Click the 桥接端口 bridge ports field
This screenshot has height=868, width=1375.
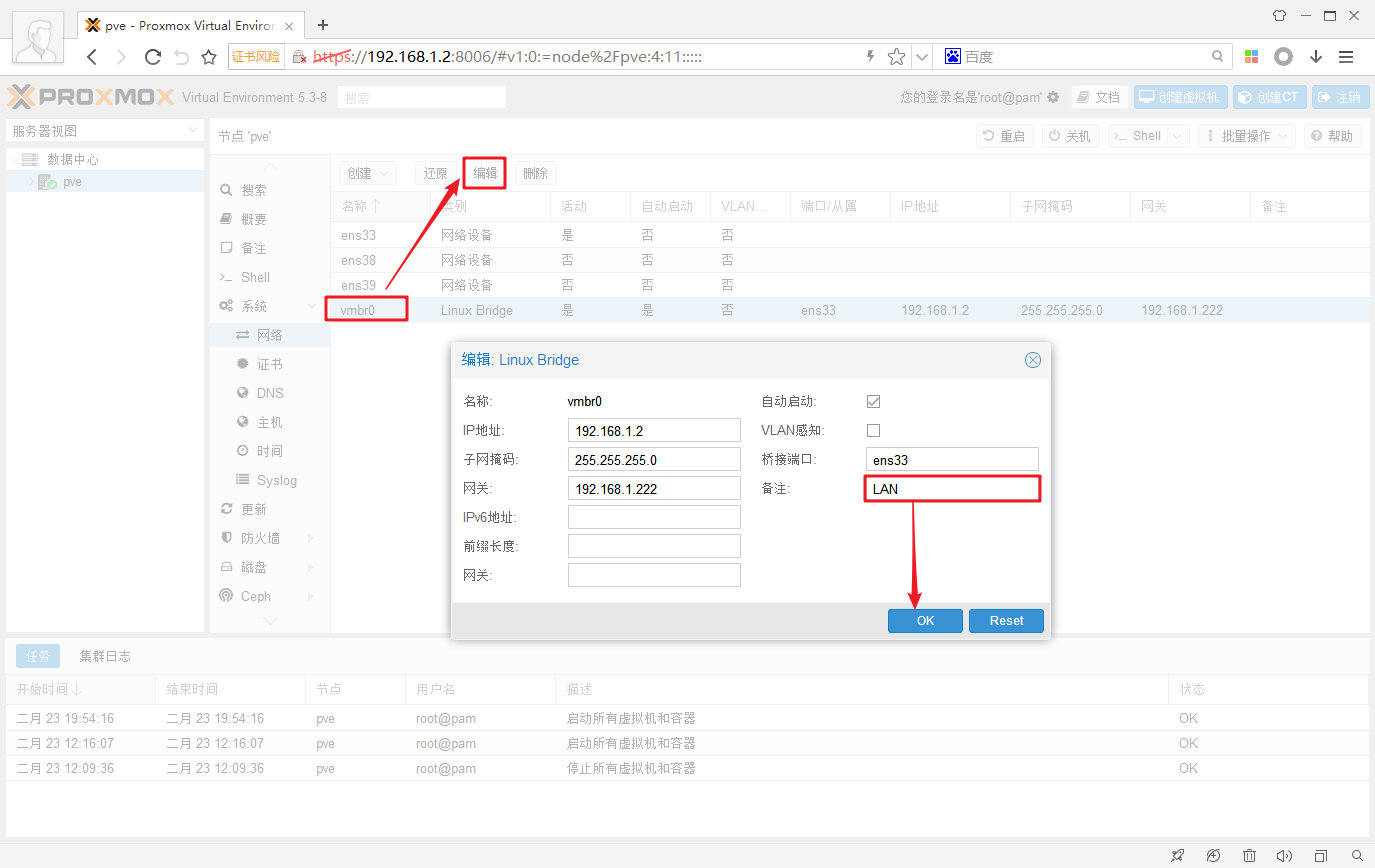coord(952,459)
